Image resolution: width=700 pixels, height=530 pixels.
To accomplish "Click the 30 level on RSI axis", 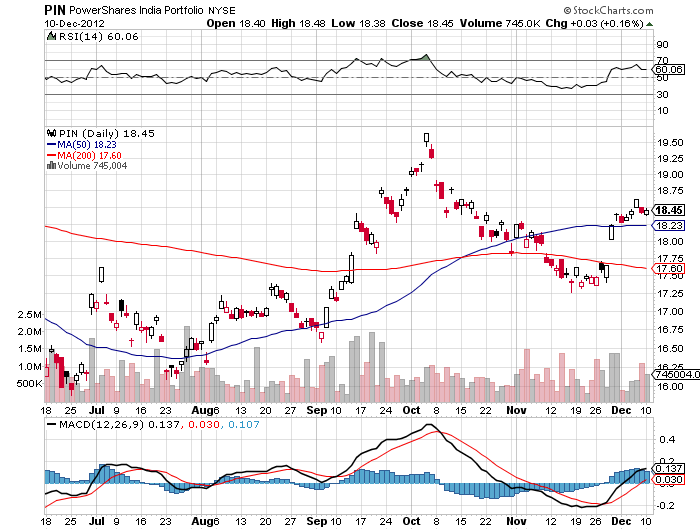I will click(662, 94).
